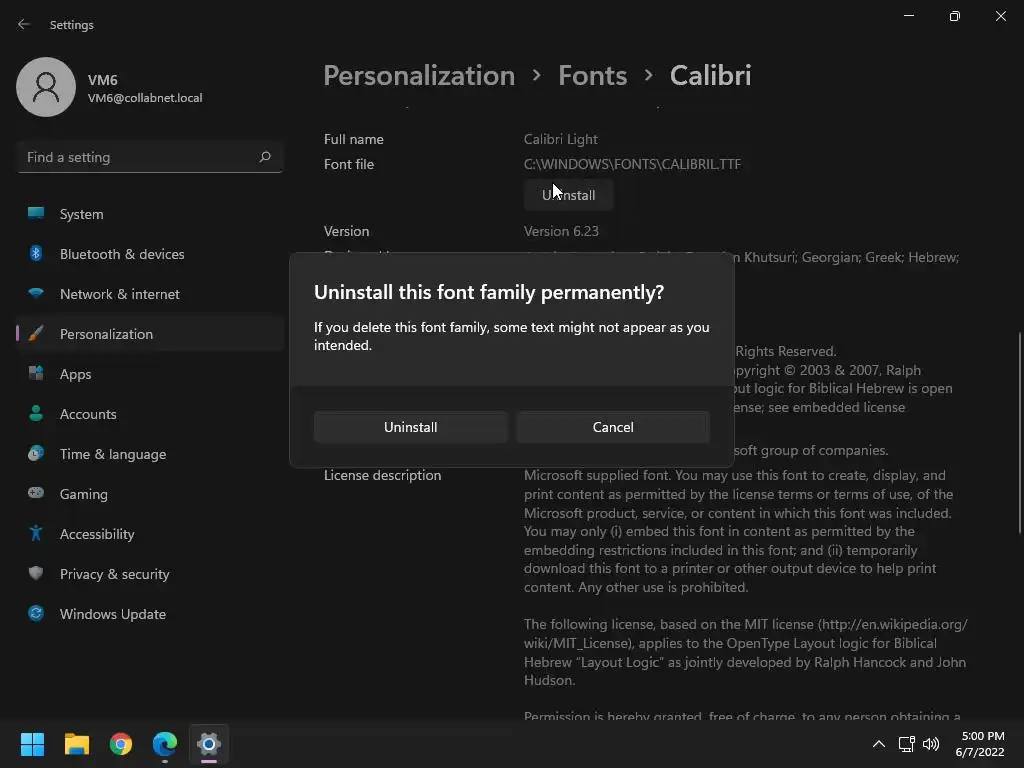Click the search magnifier icon
Image resolution: width=1024 pixels, height=768 pixels.
click(x=265, y=157)
